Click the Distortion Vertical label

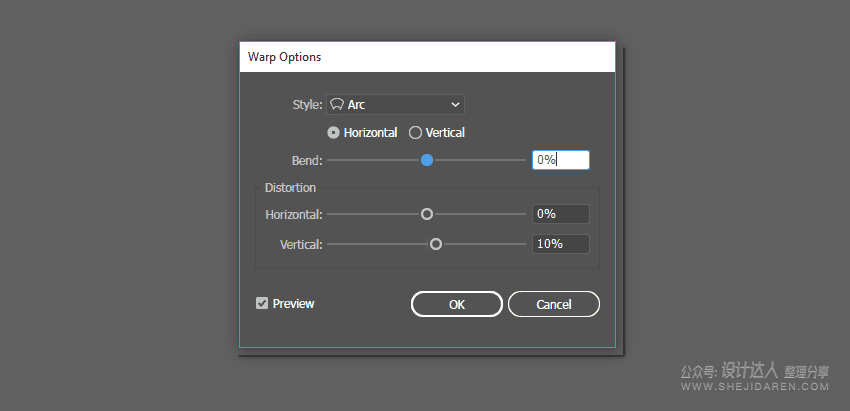[301, 244]
